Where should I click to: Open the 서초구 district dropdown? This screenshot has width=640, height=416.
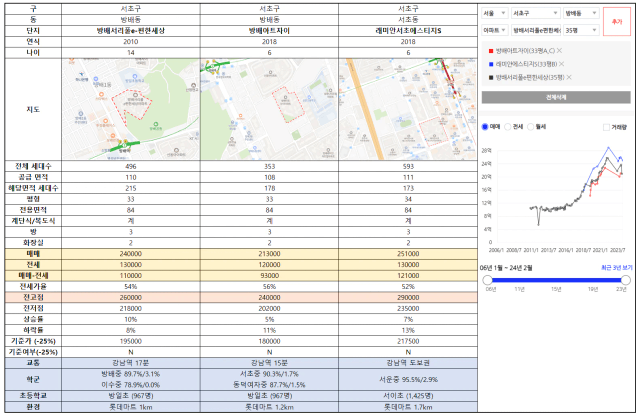pos(535,13)
